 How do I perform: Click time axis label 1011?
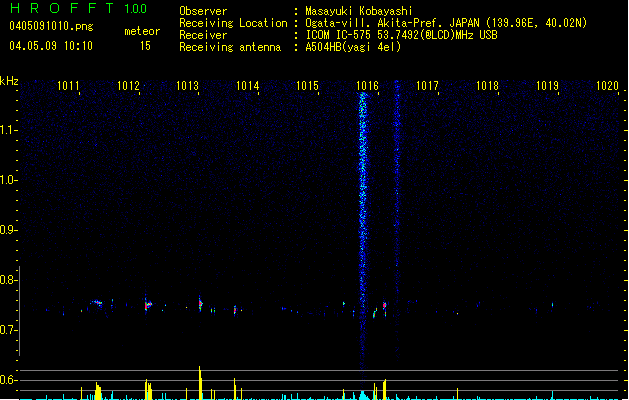click(x=68, y=86)
